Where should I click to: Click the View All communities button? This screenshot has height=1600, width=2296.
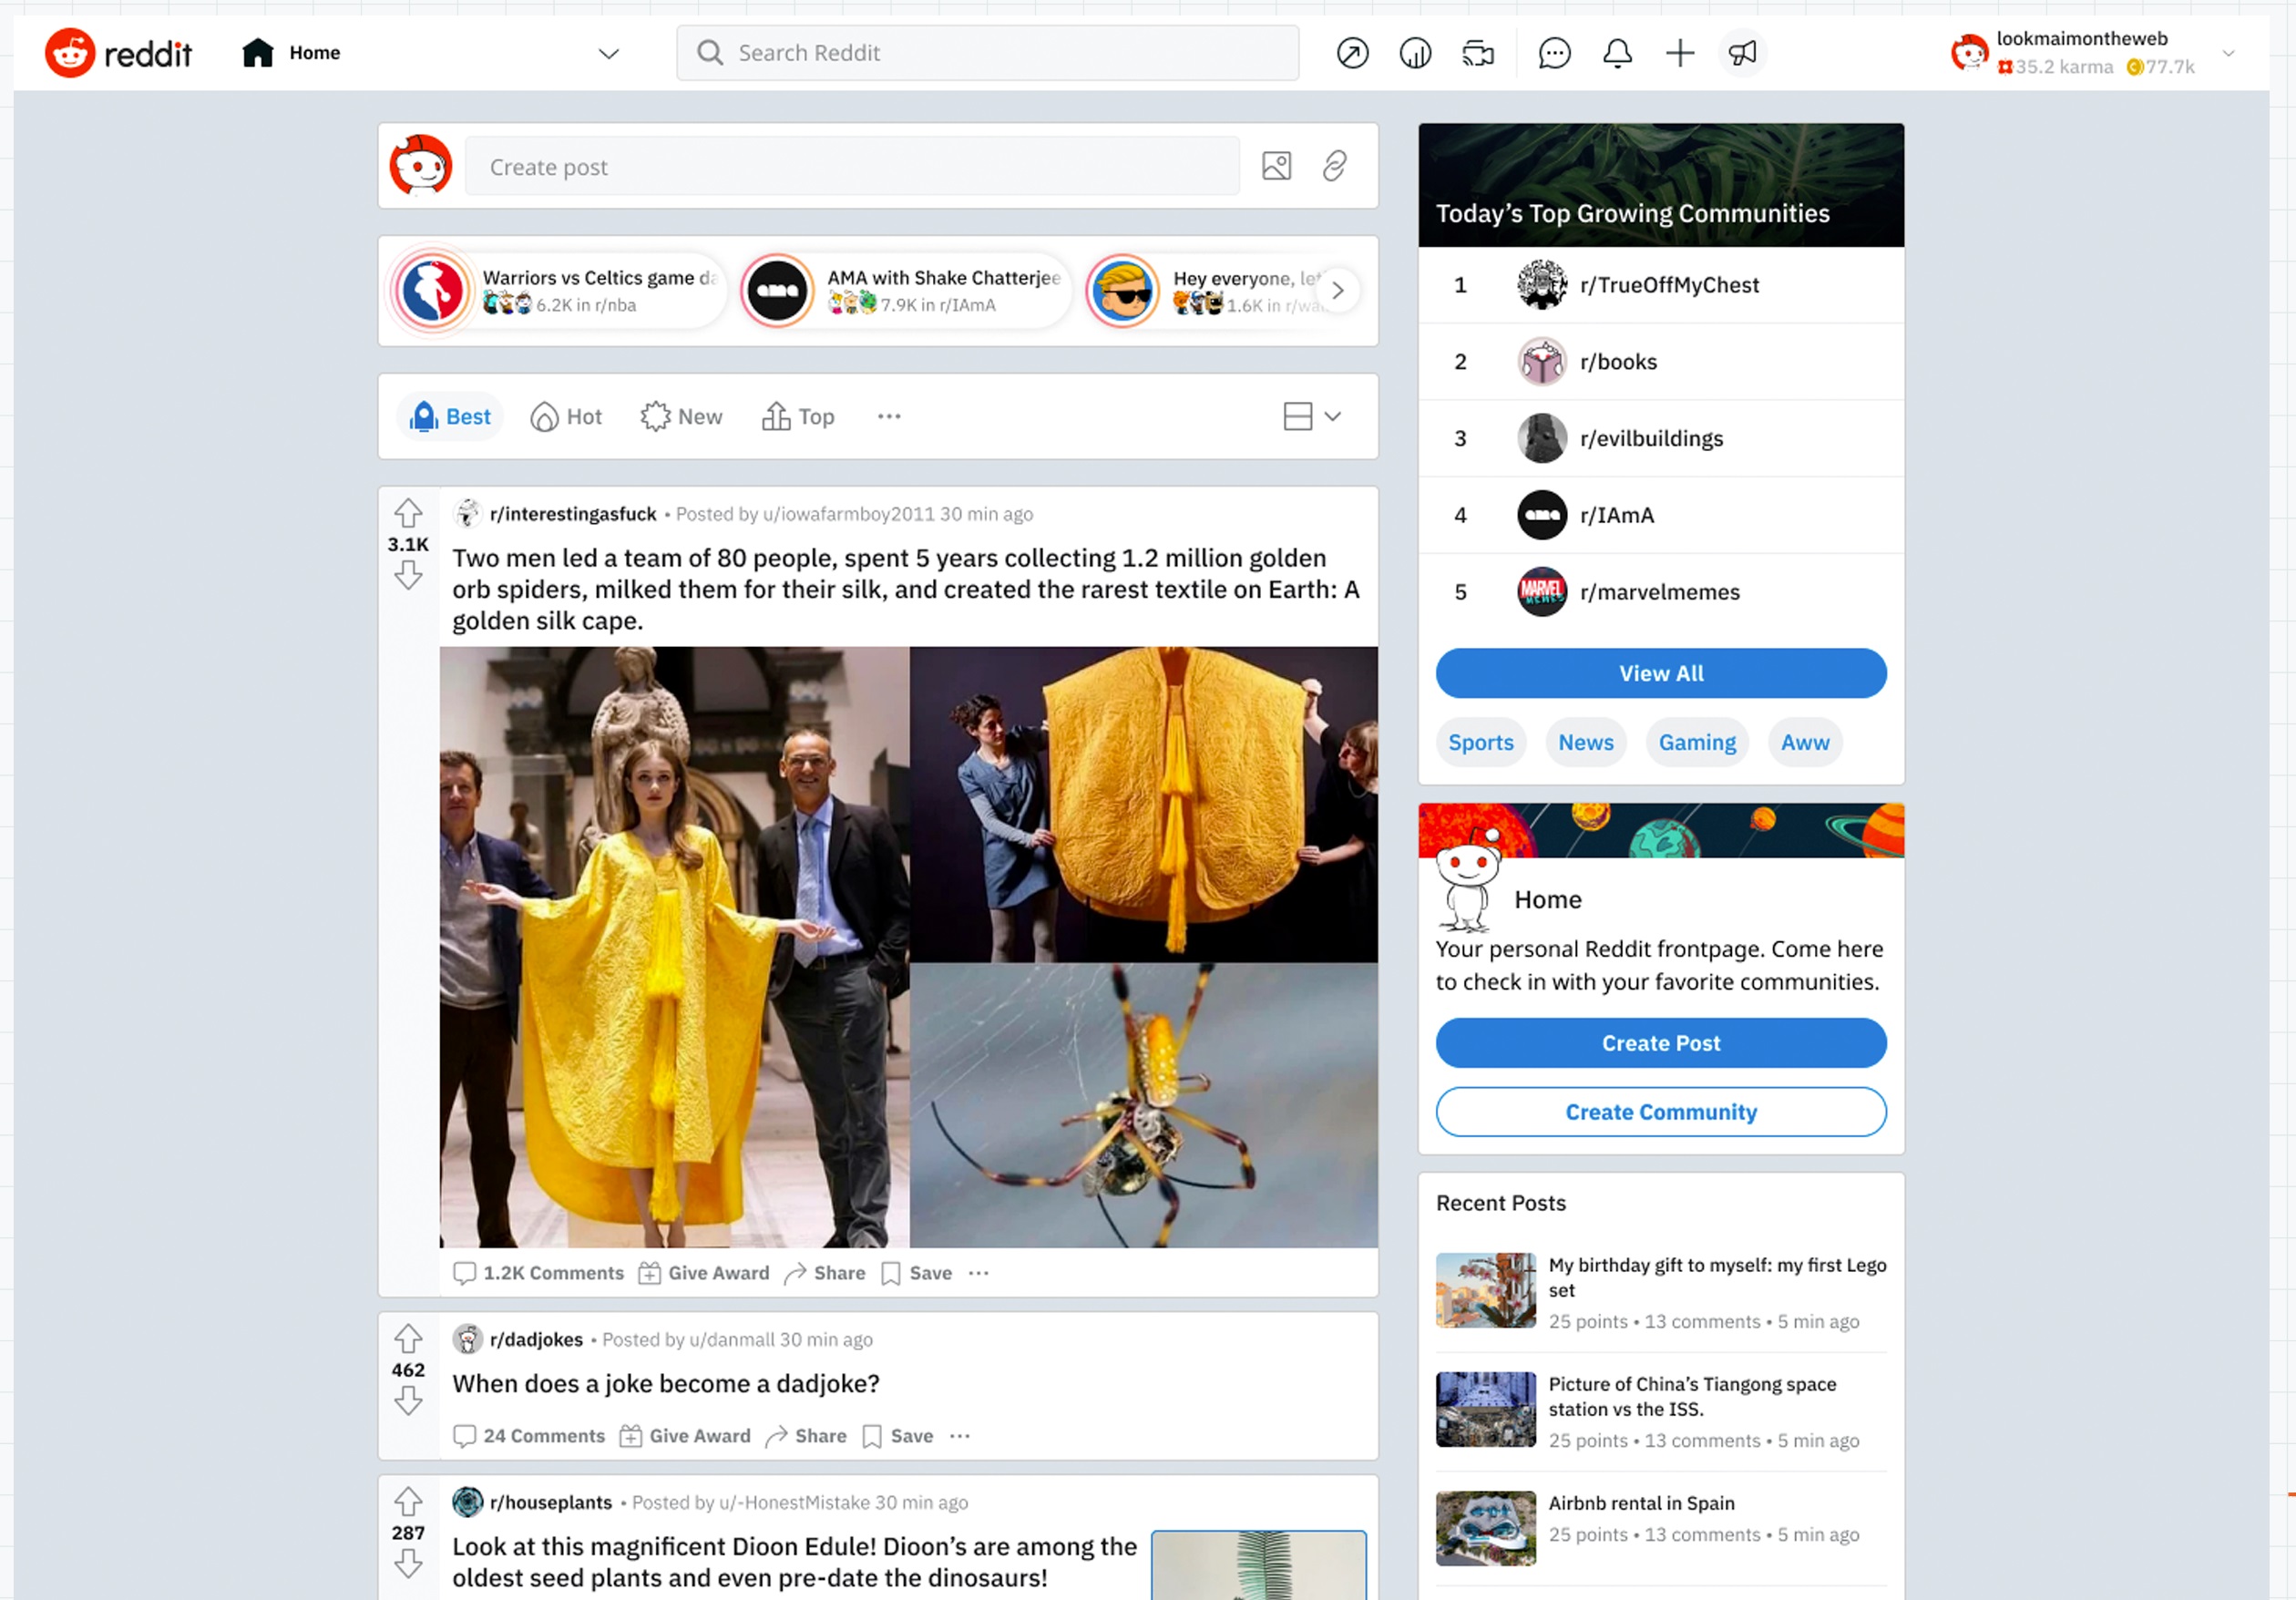[x=1660, y=673]
